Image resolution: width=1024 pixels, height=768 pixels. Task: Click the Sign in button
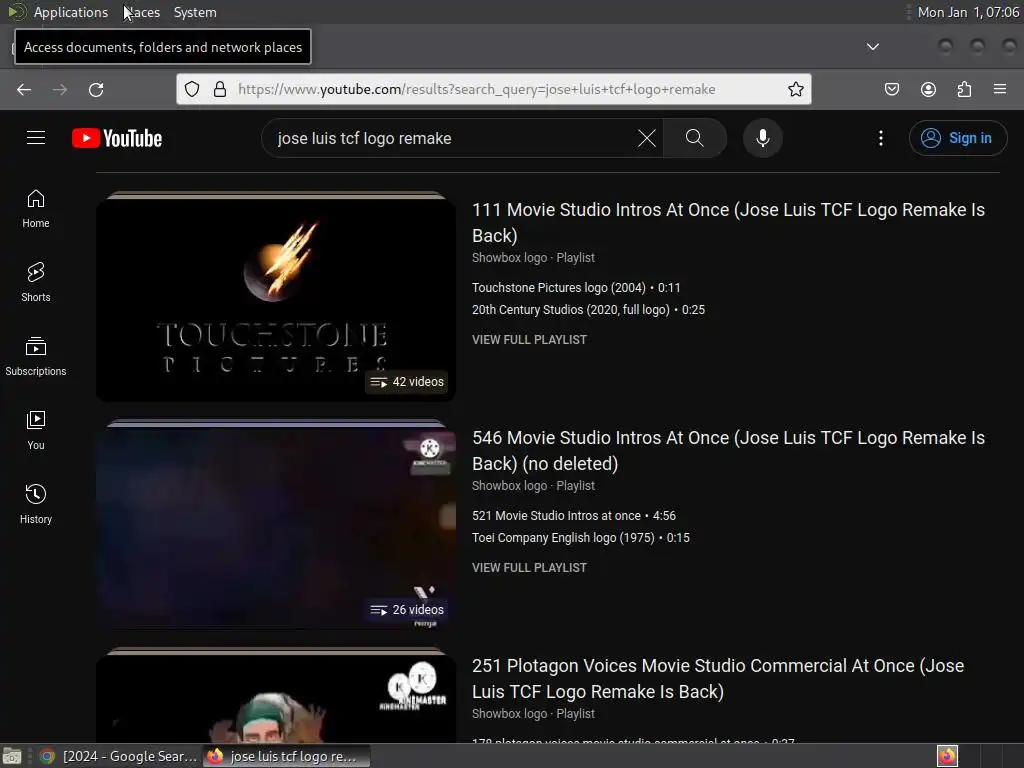958,138
